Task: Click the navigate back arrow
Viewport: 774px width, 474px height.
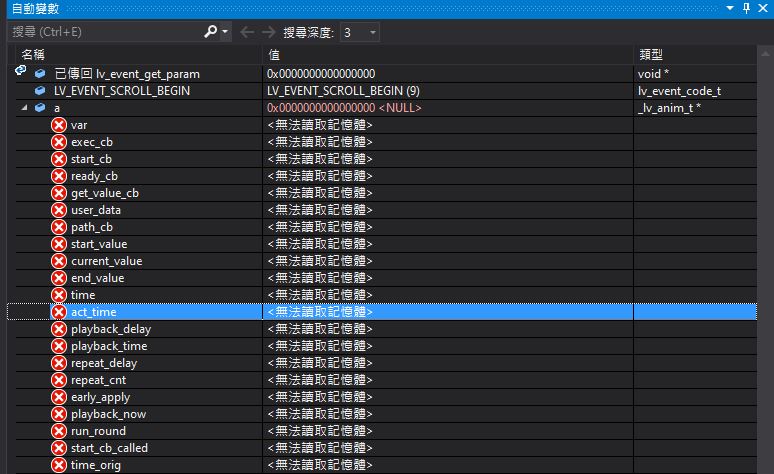Action: tap(247, 32)
